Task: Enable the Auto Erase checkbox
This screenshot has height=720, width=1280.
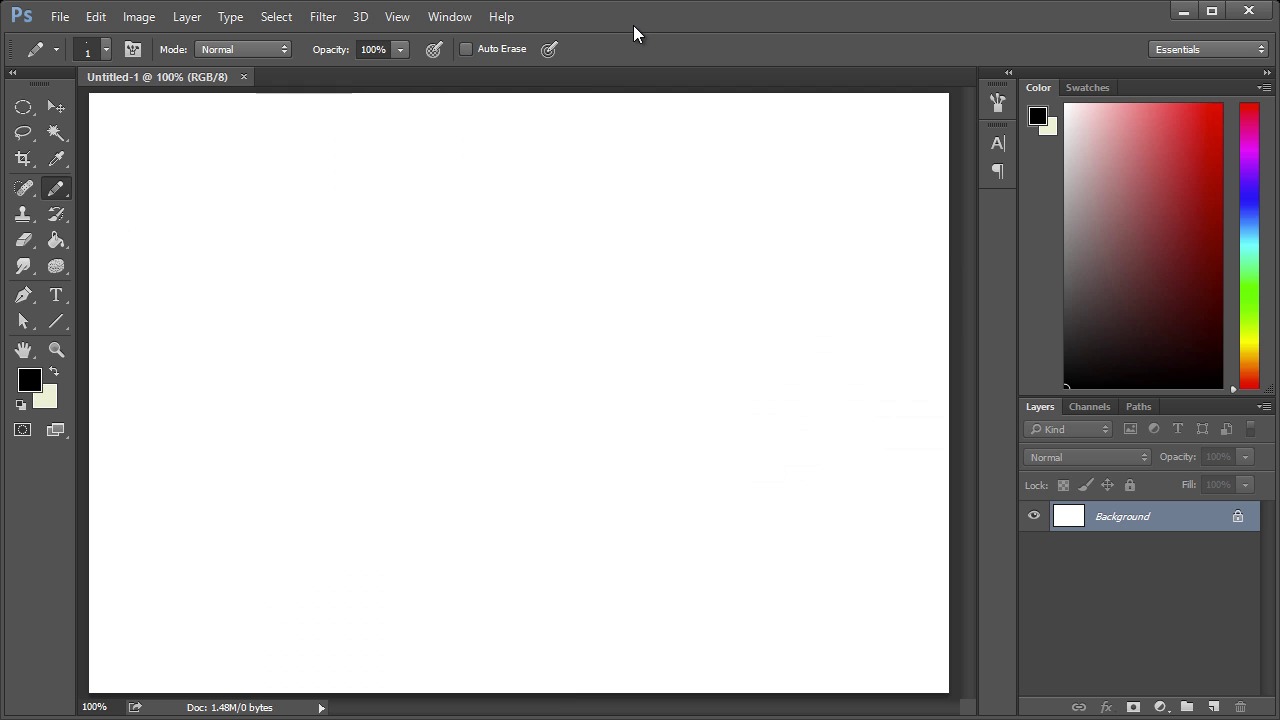Action: coord(466,49)
